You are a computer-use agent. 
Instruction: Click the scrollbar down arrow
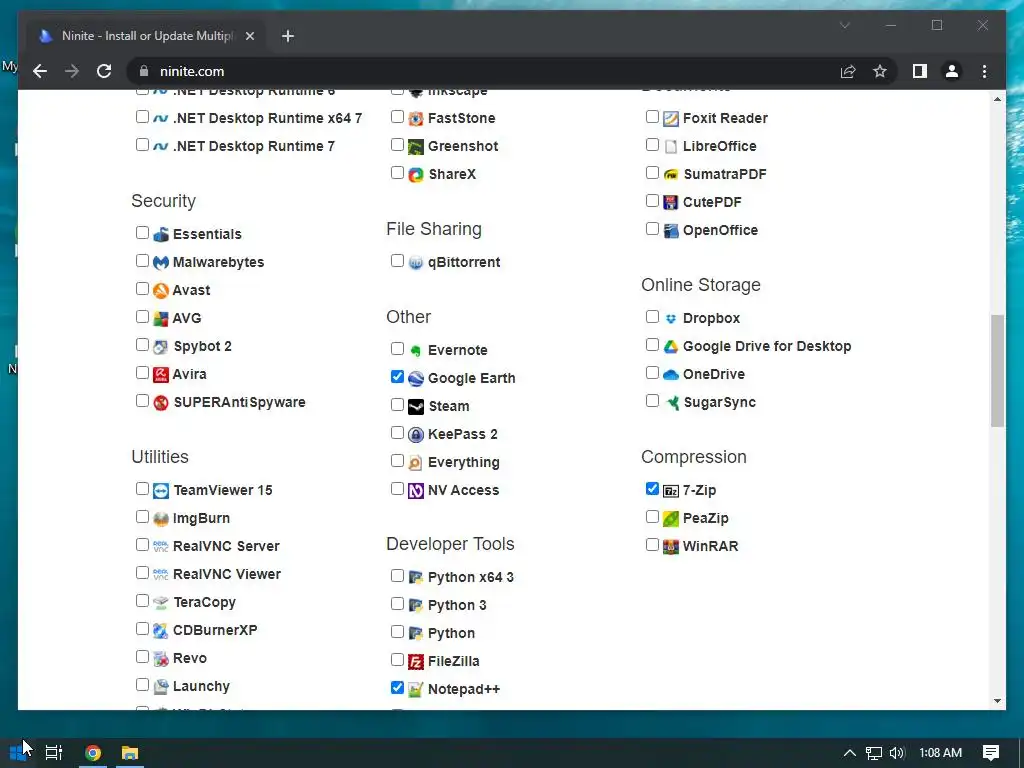(997, 701)
